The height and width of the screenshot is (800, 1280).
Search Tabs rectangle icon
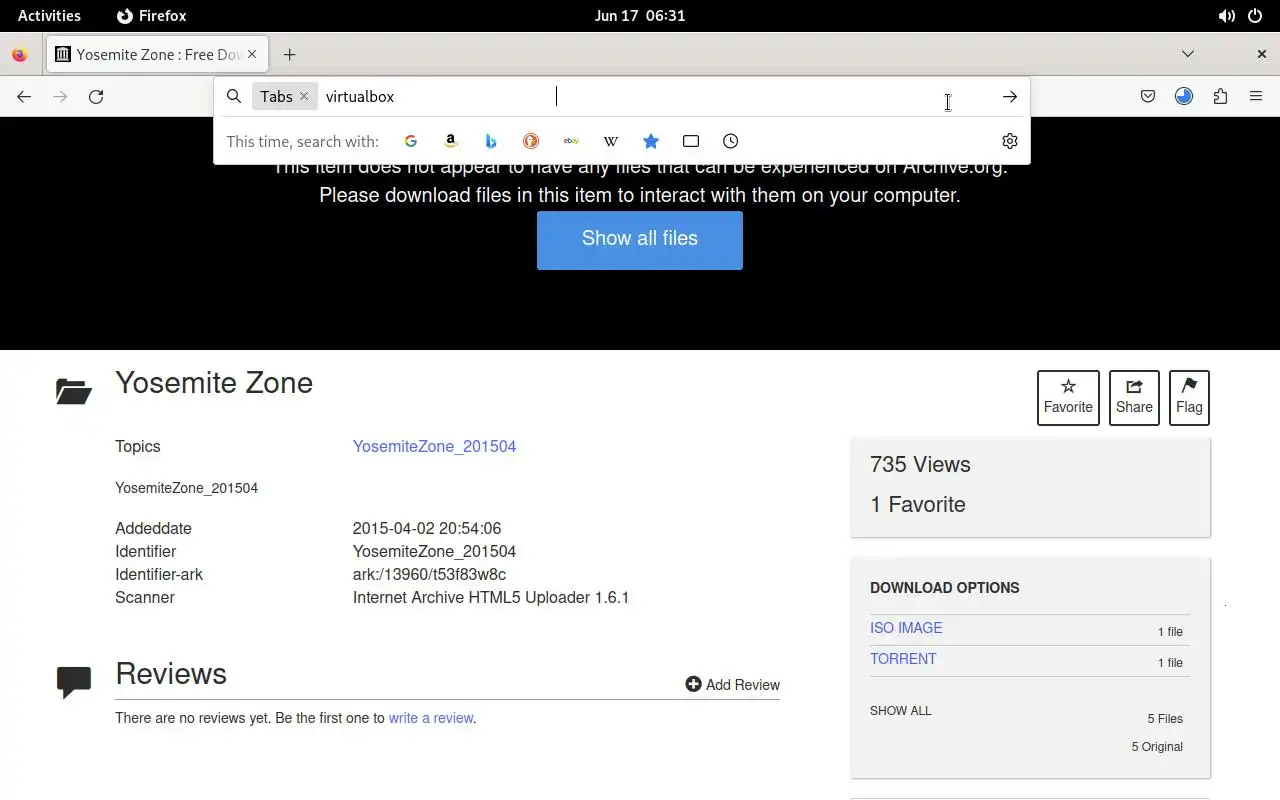click(691, 141)
